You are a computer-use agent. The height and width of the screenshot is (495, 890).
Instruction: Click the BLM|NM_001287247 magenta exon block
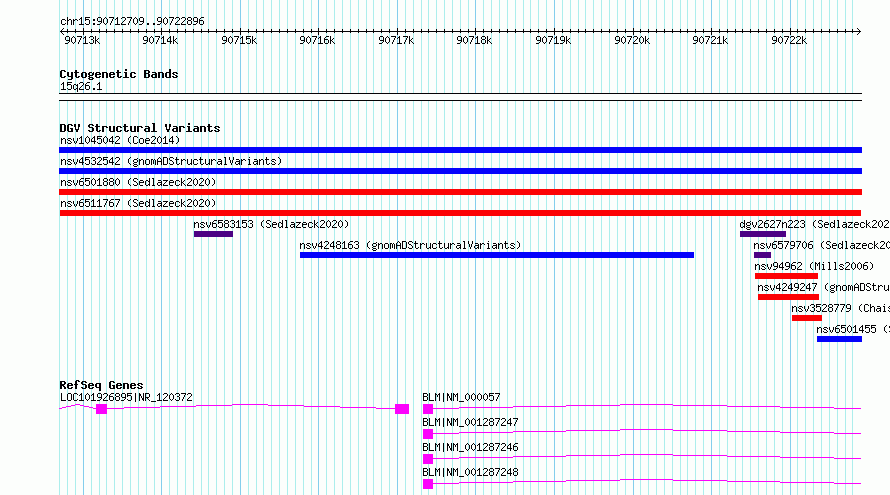(x=428, y=434)
